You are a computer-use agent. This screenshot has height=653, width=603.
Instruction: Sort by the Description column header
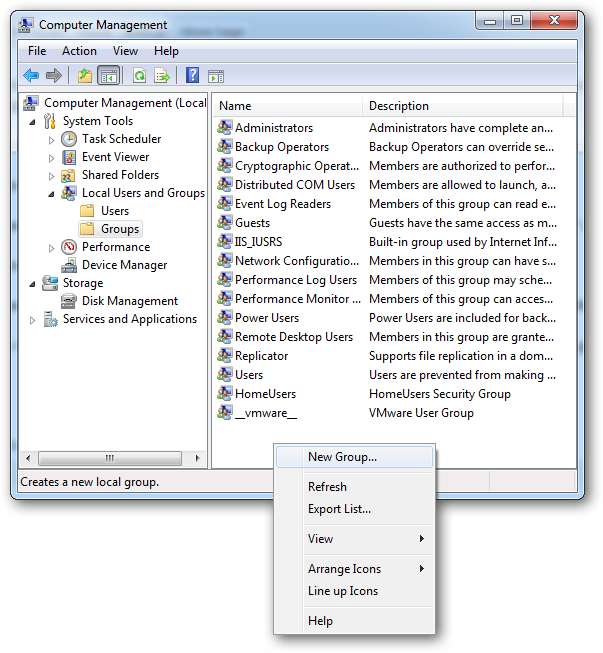(x=463, y=106)
